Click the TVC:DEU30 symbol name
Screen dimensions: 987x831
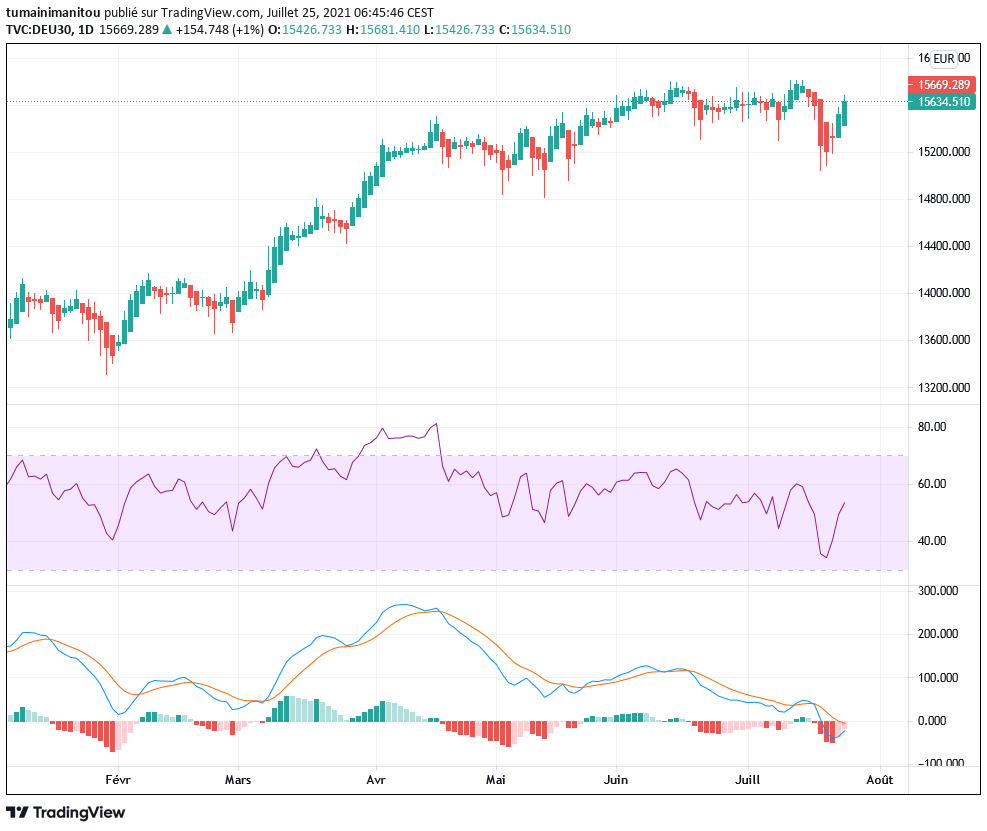[x=39, y=30]
